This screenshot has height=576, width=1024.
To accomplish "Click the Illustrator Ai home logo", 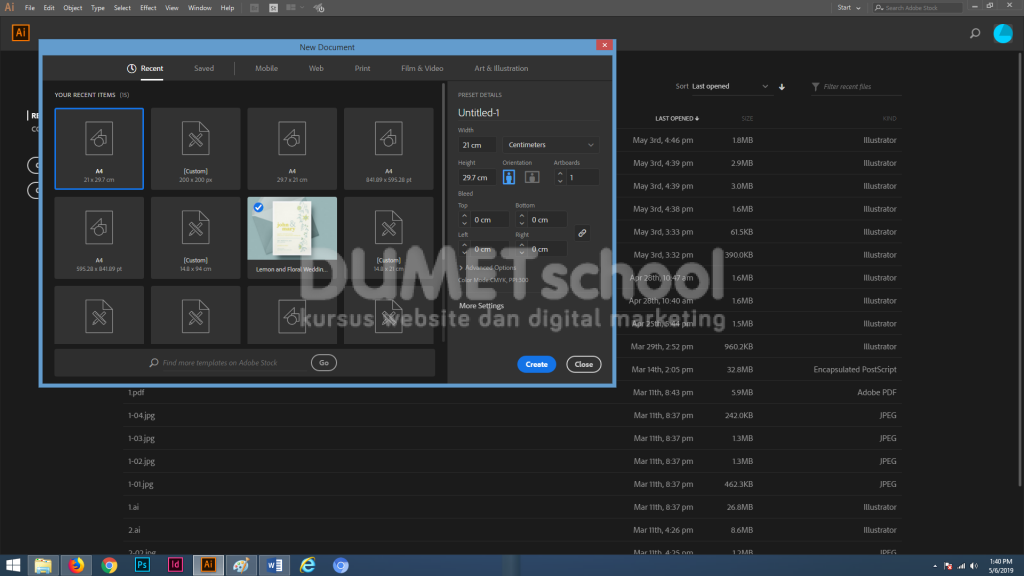I will tap(21, 33).
